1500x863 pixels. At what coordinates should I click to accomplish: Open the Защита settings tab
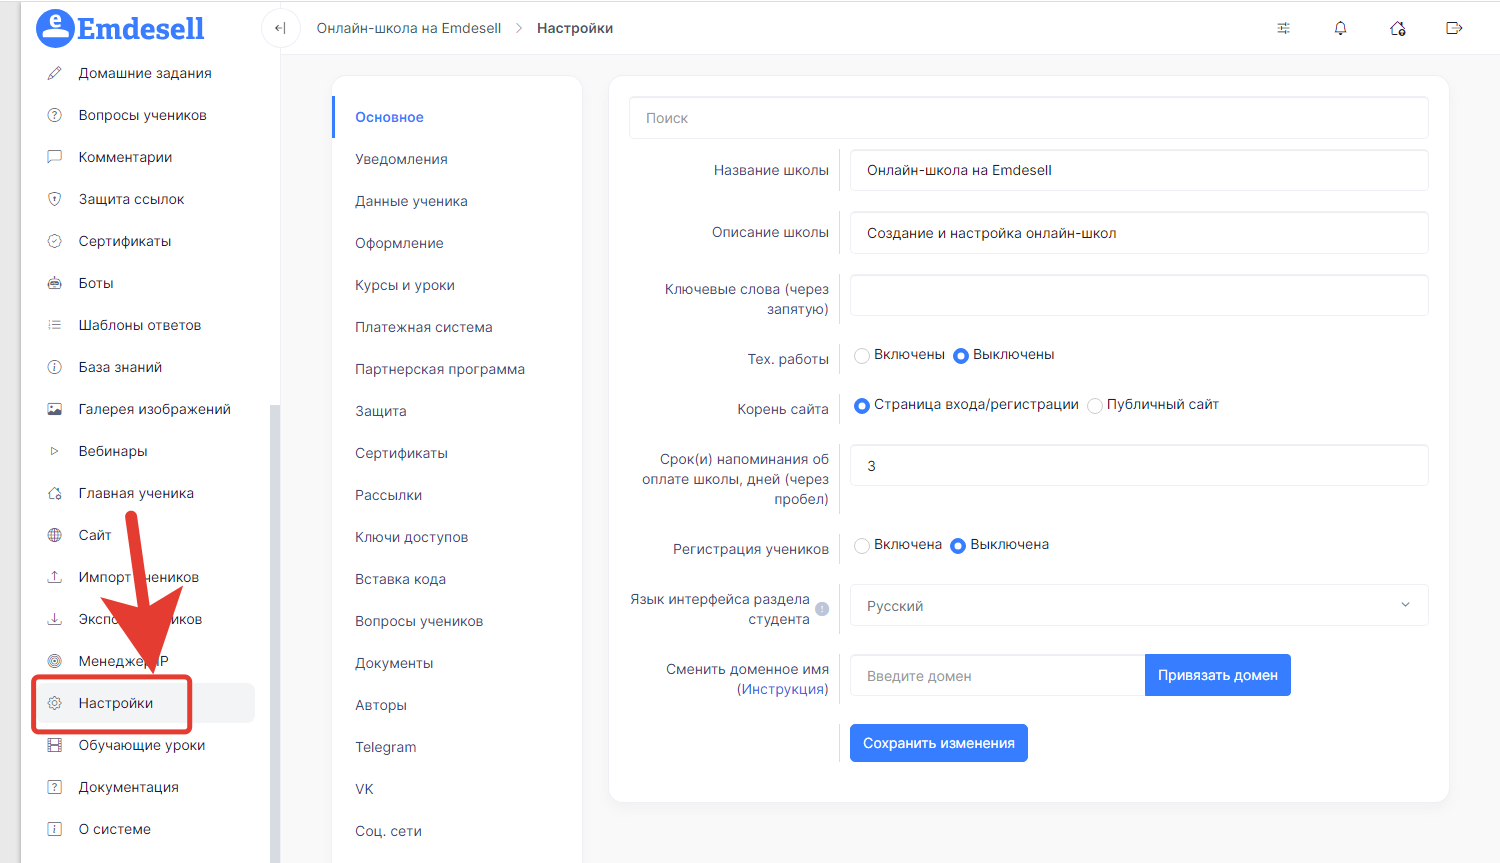pyautogui.click(x=381, y=411)
